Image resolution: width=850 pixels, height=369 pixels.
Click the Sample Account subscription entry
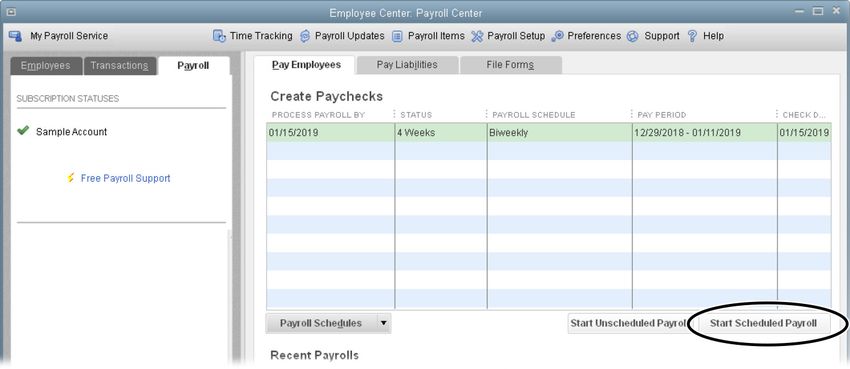click(x=72, y=132)
